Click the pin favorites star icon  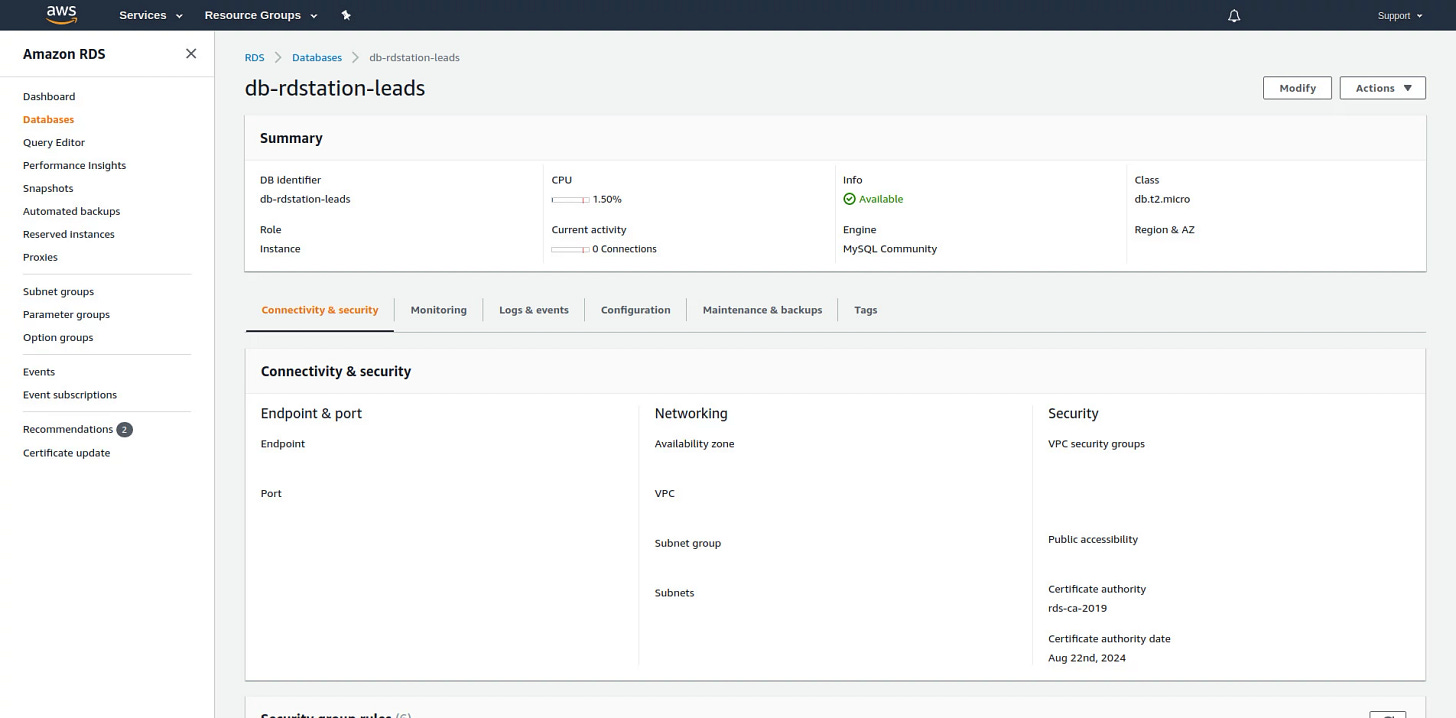pyautogui.click(x=345, y=15)
